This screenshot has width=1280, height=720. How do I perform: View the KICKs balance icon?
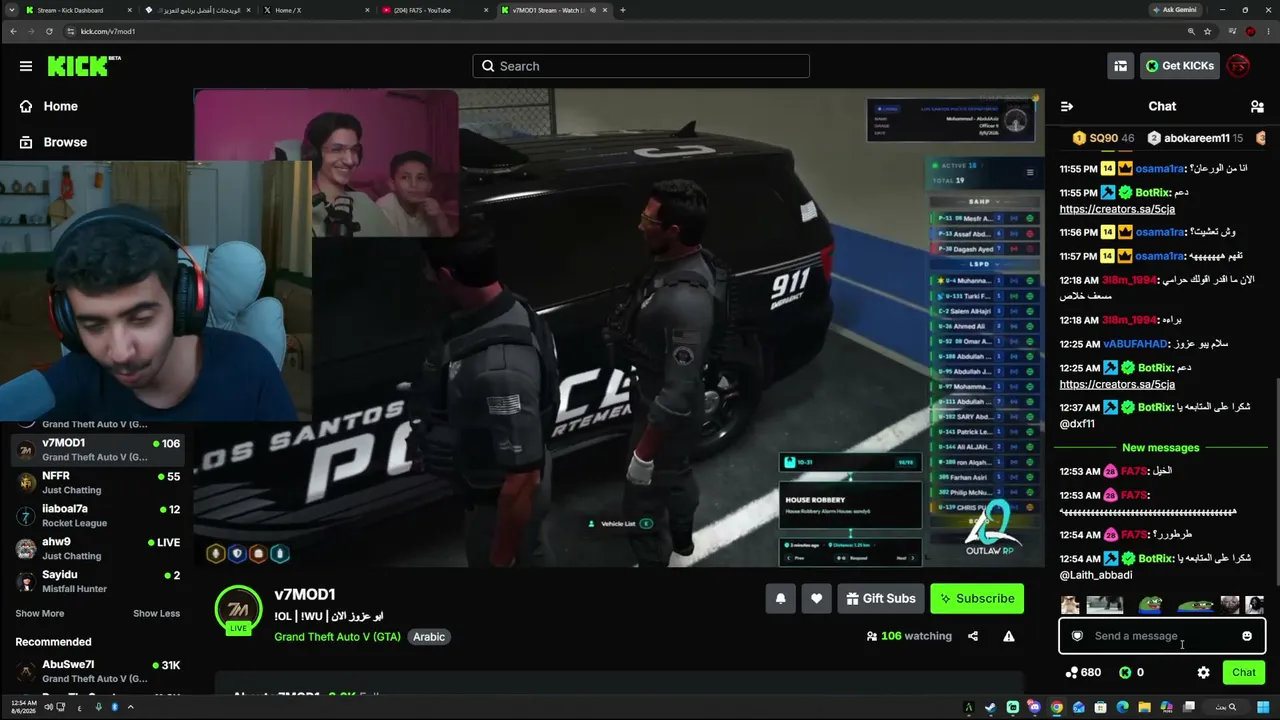pyautogui.click(x=1125, y=673)
